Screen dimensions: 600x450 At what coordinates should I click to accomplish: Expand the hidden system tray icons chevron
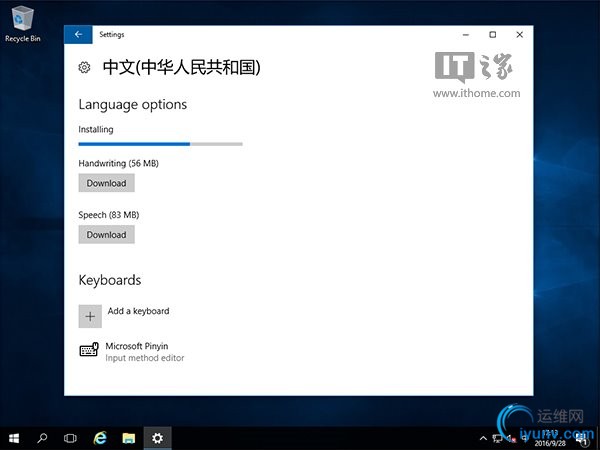(483, 438)
